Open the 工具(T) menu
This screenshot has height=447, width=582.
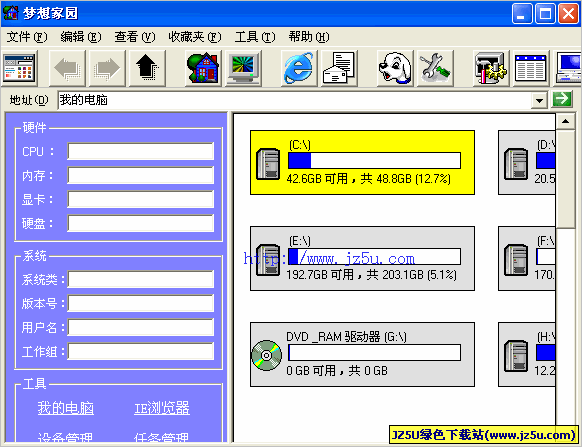pyautogui.click(x=255, y=37)
